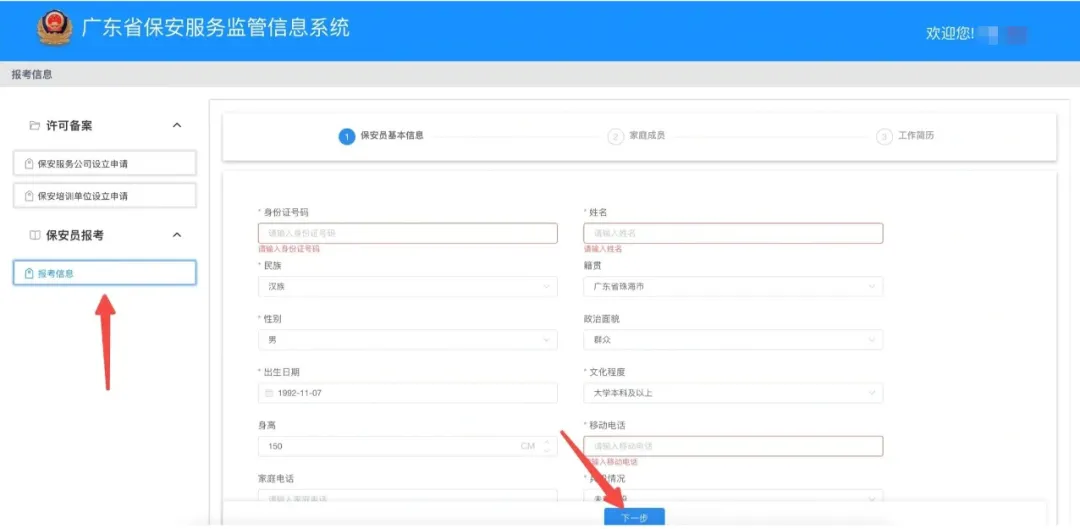Click the 广东省保安服务监管信息系统 title
This screenshot has height=529, width=1080.
pyautogui.click(x=216, y=28)
